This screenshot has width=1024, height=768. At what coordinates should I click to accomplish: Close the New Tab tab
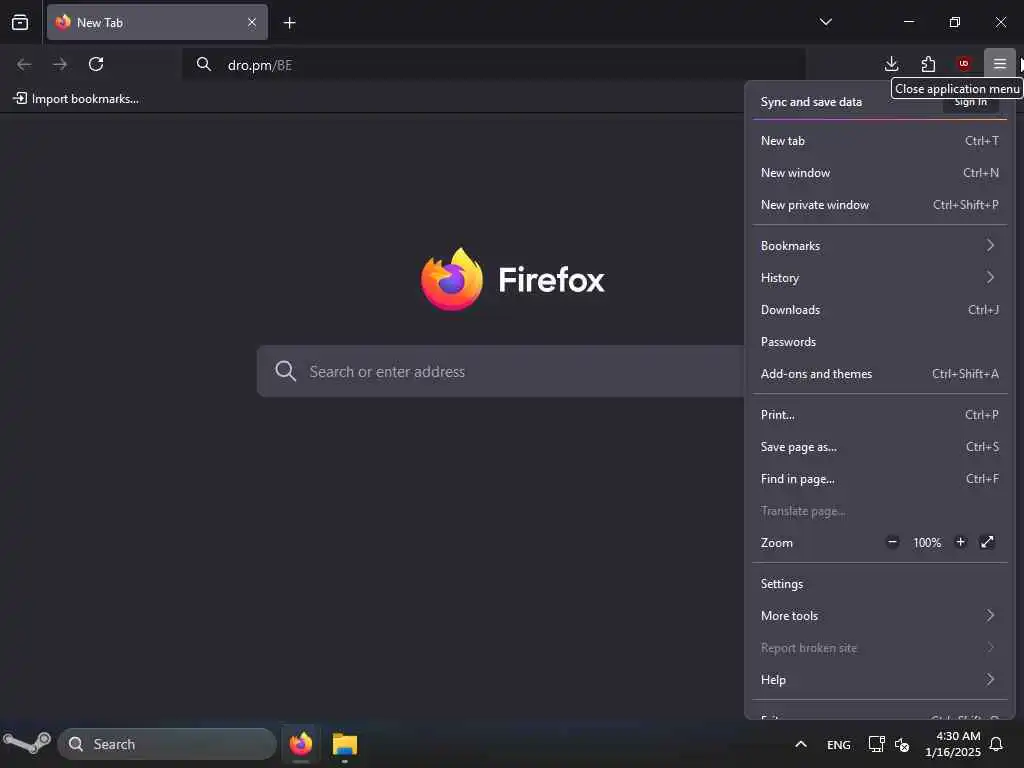(251, 22)
